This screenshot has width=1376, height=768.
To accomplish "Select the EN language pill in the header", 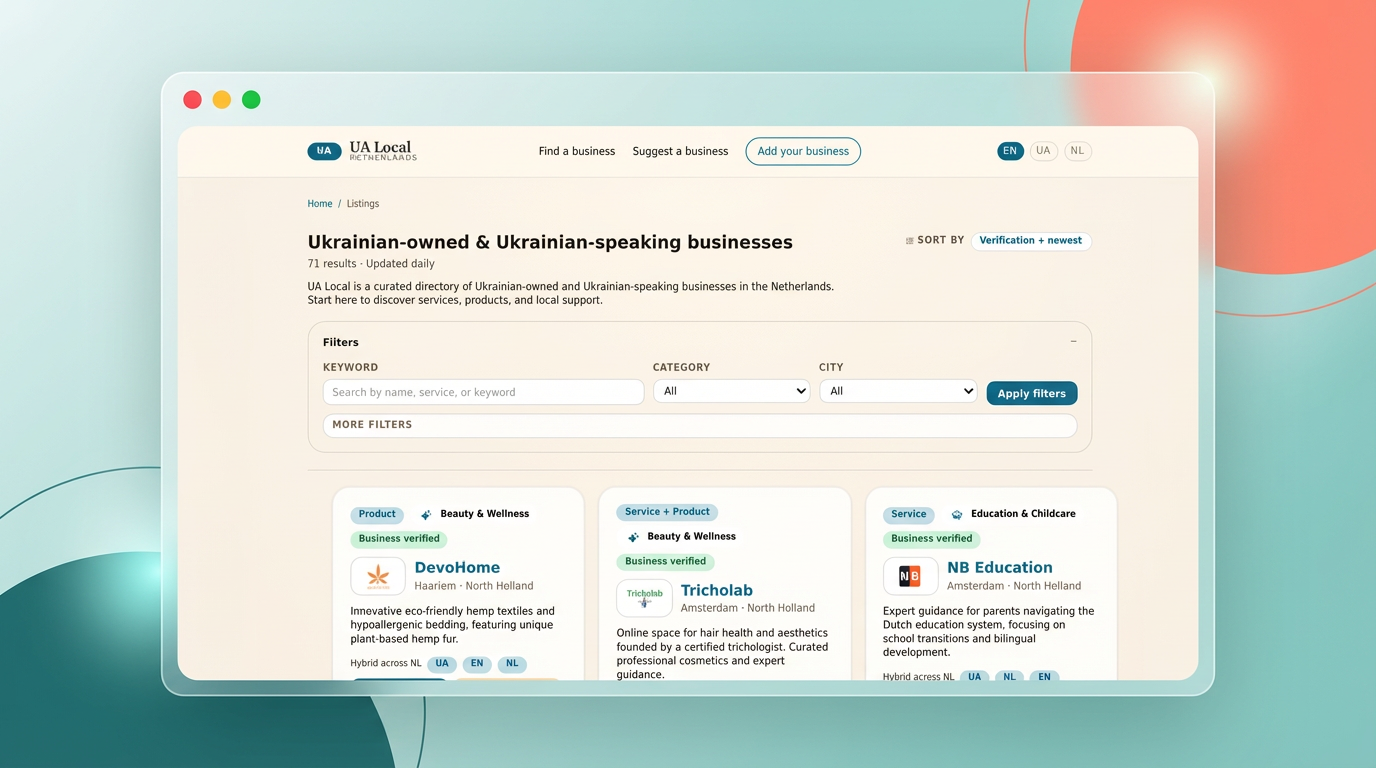I will click(x=1010, y=150).
